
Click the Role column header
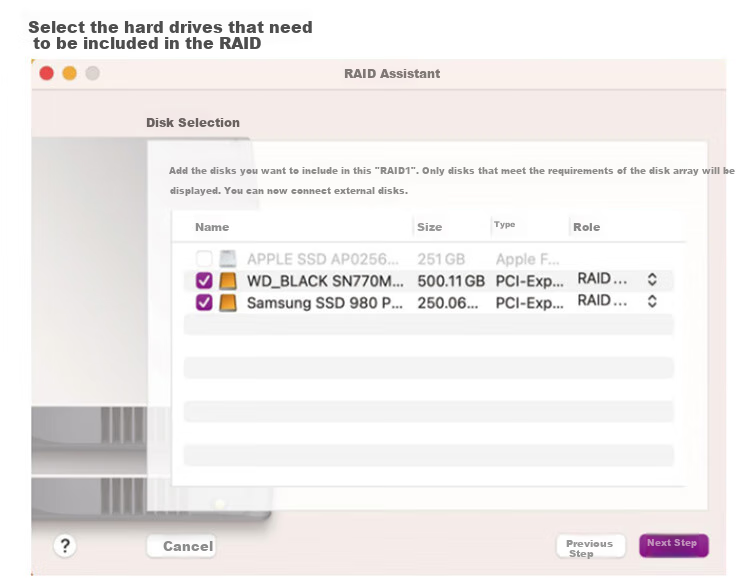(x=586, y=227)
